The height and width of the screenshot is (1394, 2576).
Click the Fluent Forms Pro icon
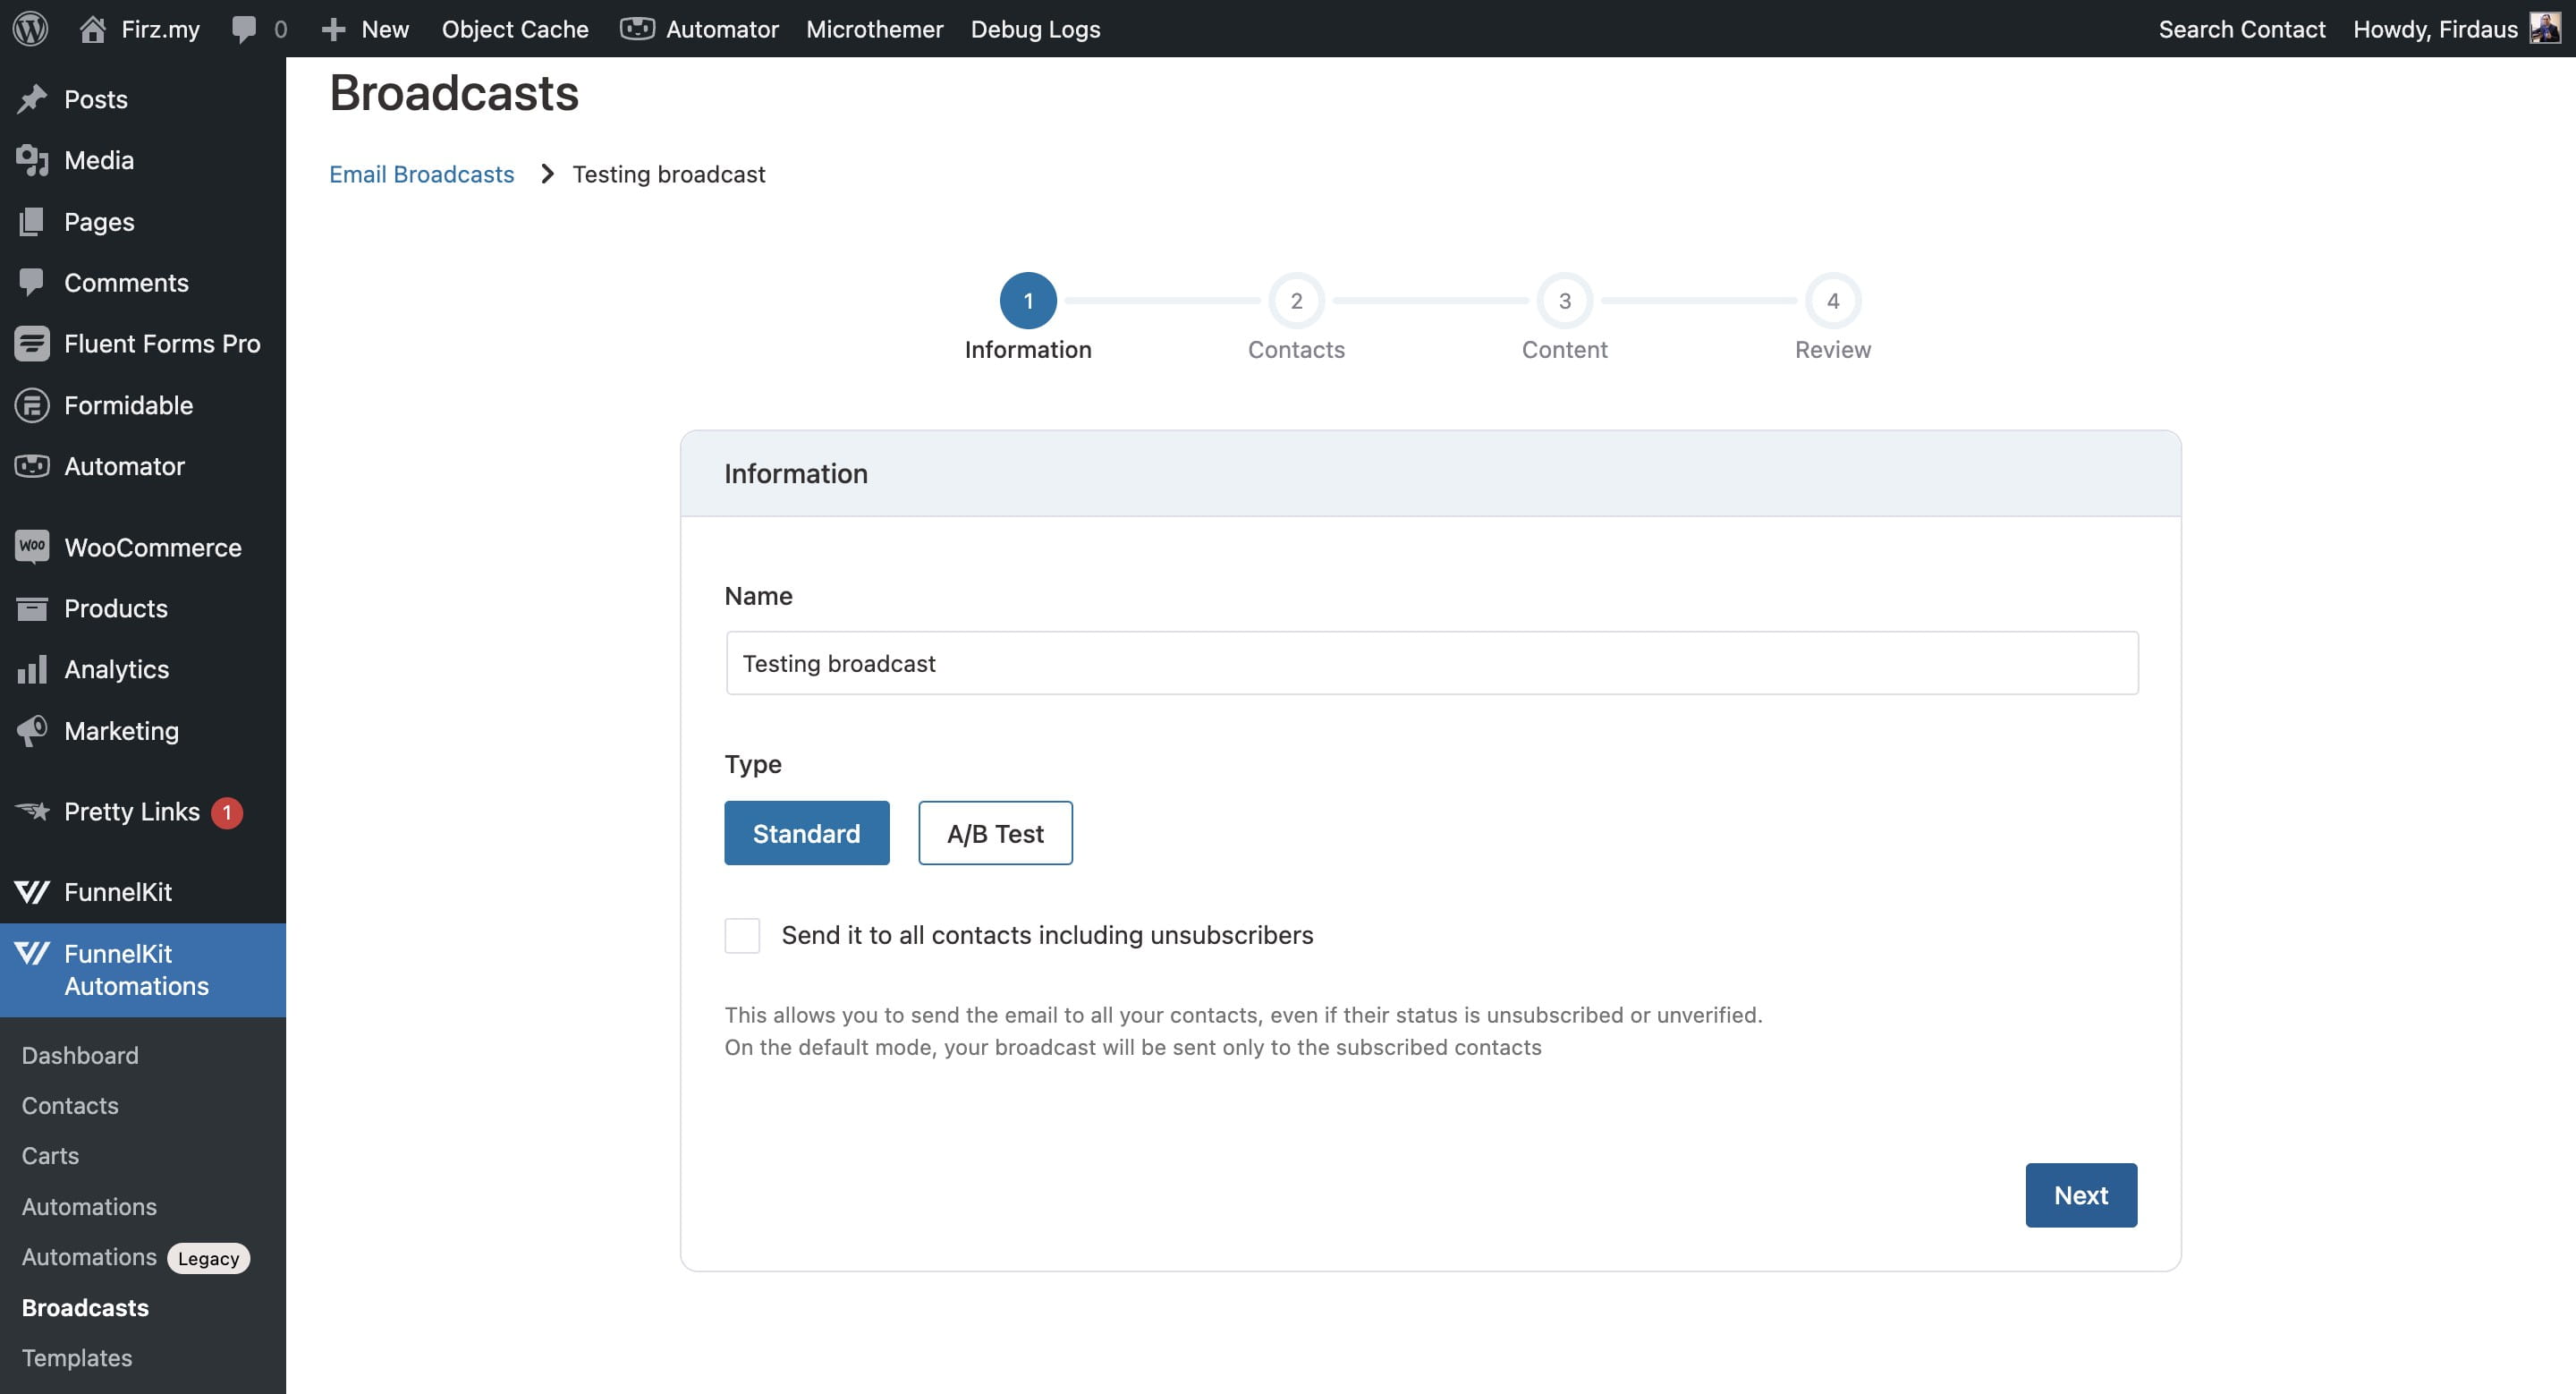click(32, 343)
